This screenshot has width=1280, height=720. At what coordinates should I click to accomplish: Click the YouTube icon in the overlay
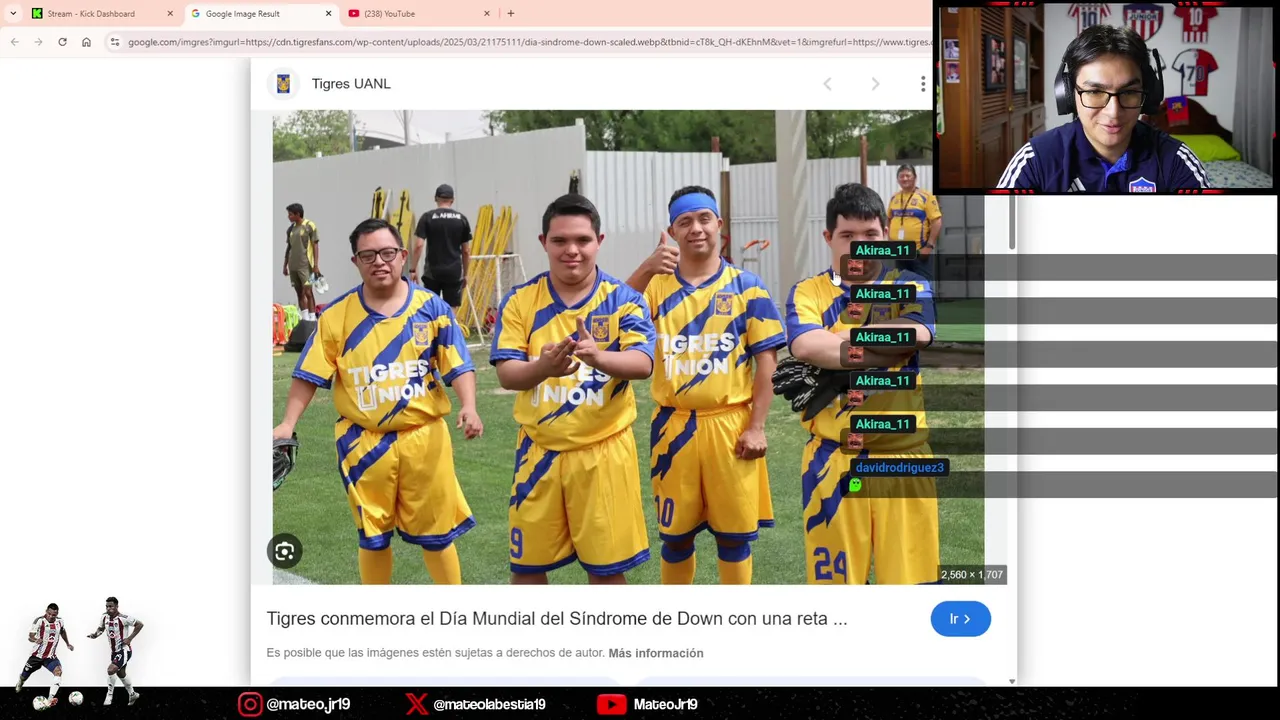pyautogui.click(x=611, y=704)
